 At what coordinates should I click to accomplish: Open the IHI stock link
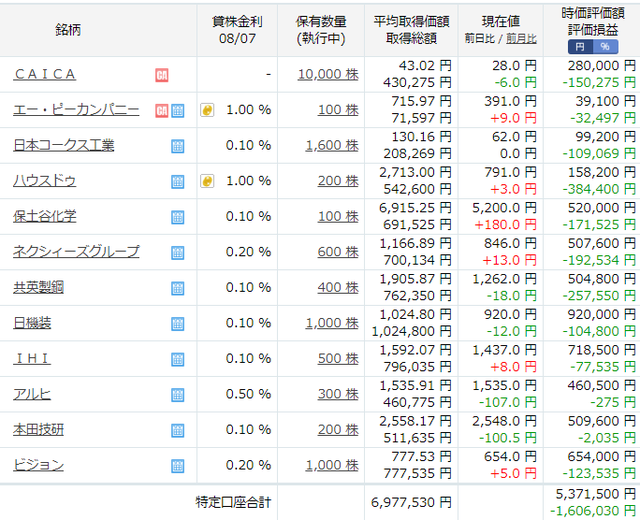click(32, 358)
